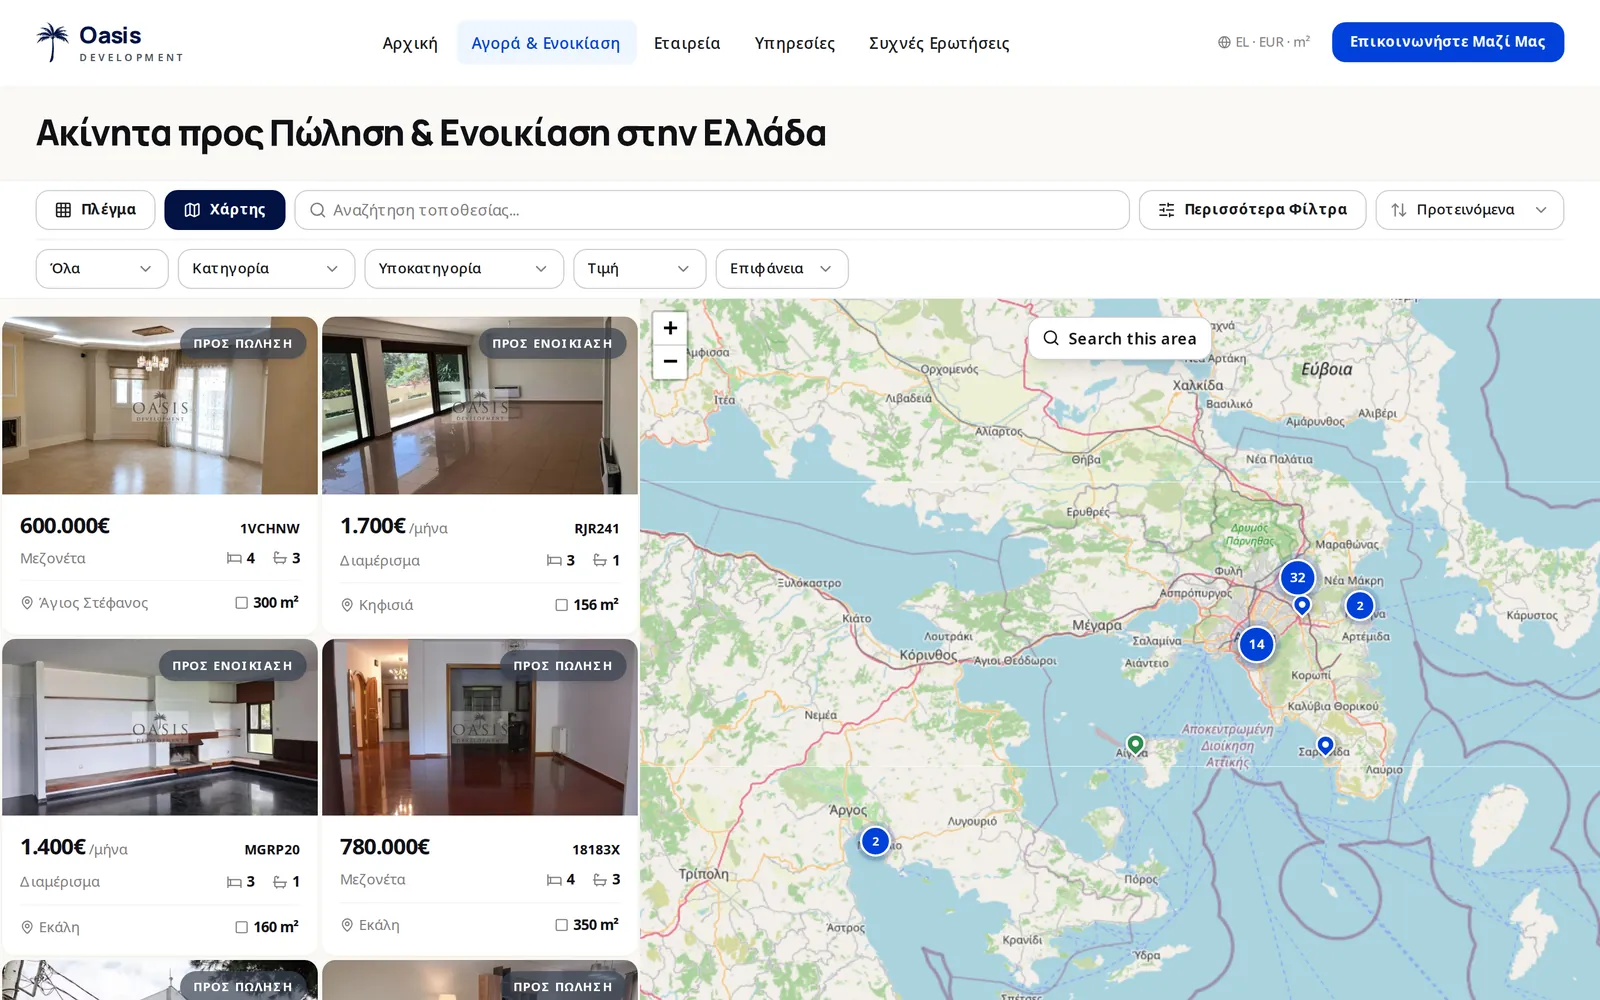This screenshot has height=1000, width=1600.
Task: Open the 1.700€ Κηφισιά apartment photo
Action: (x=480, y=405)
